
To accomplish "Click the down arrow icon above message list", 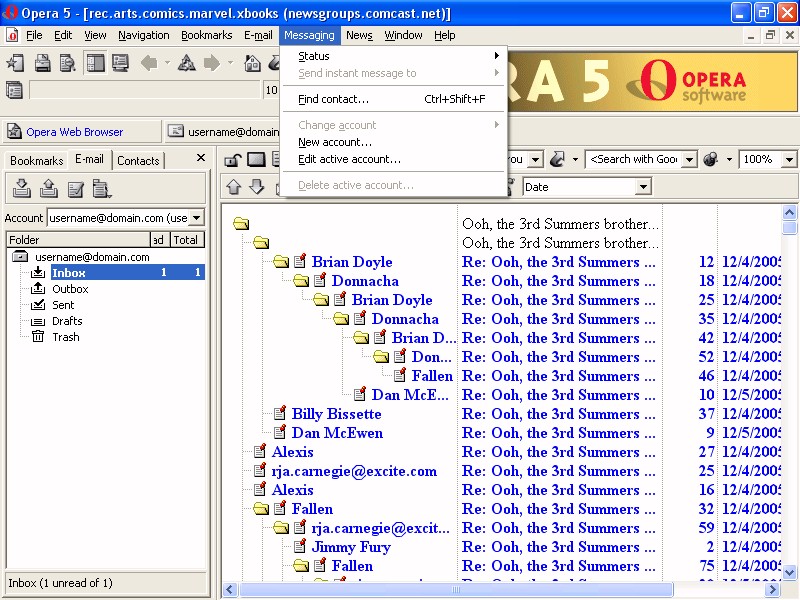I will coord(257,187).
